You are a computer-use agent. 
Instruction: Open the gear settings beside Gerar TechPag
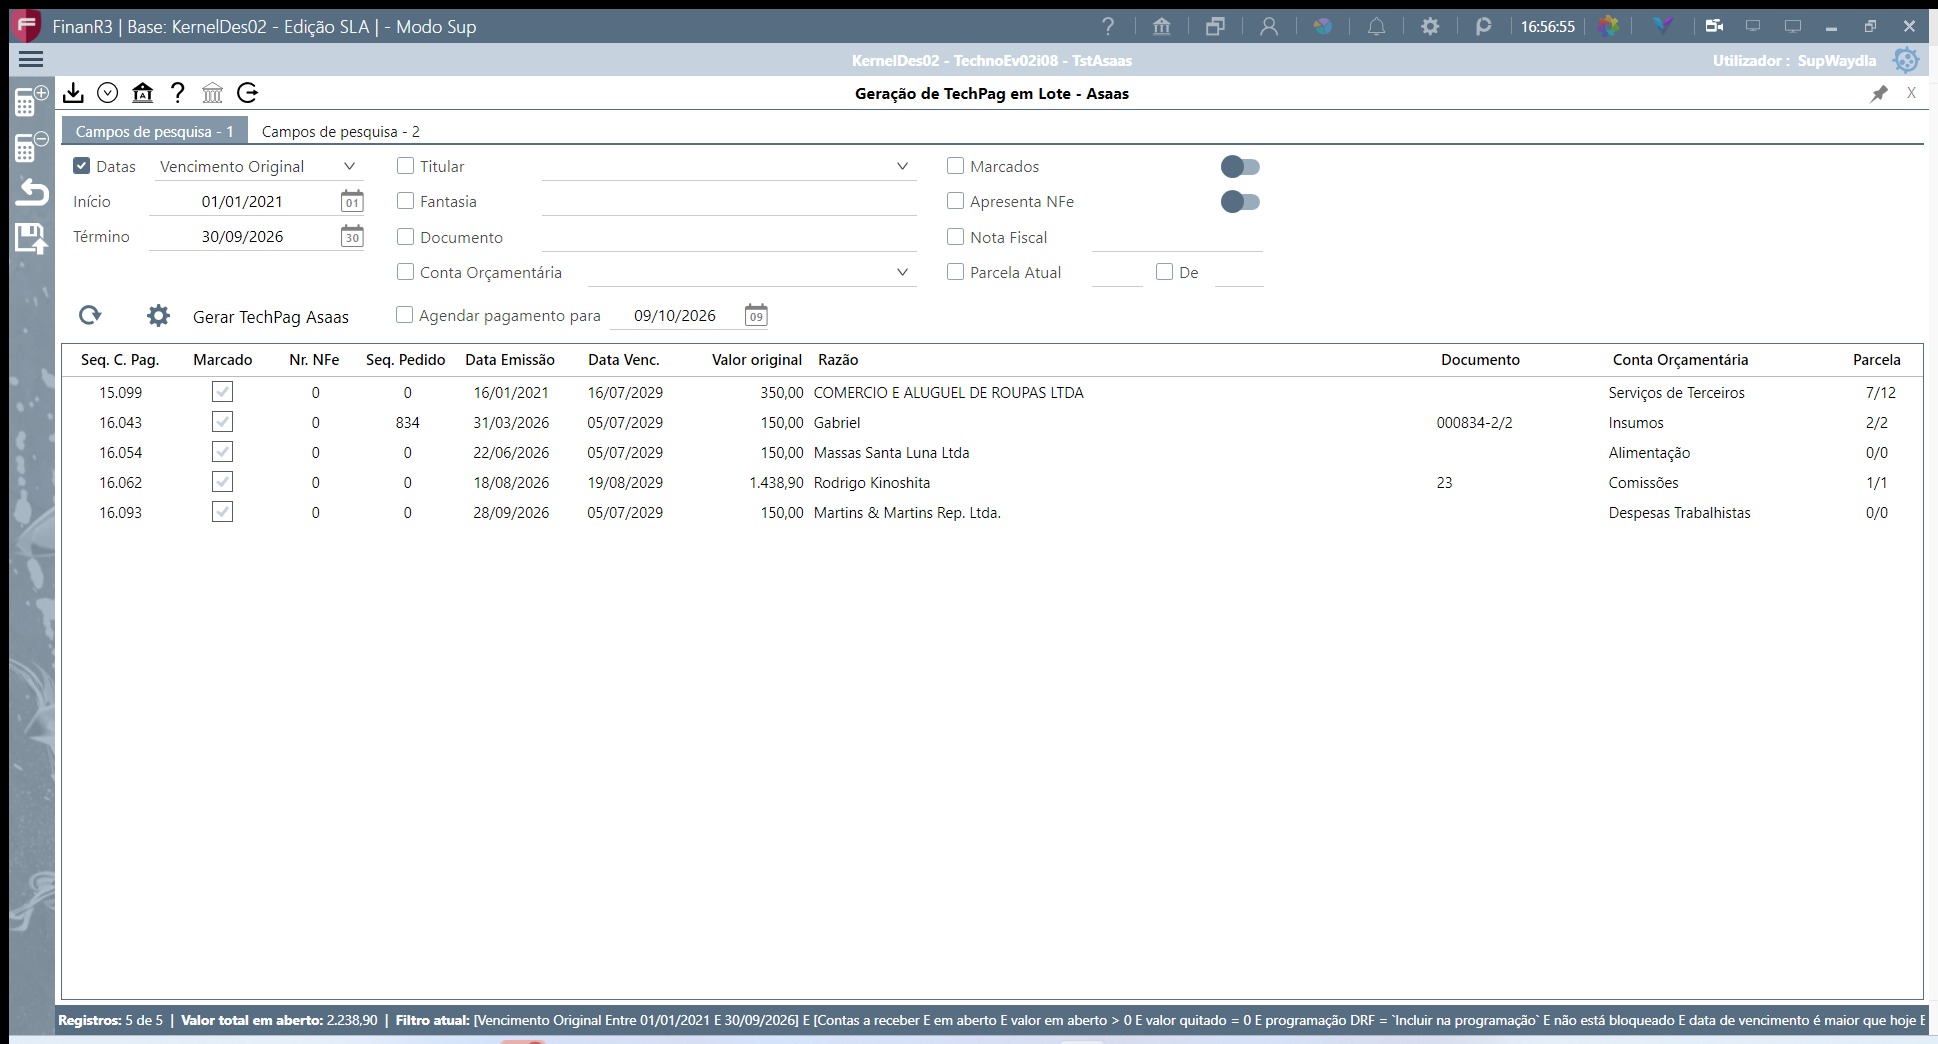click(158, 316)
